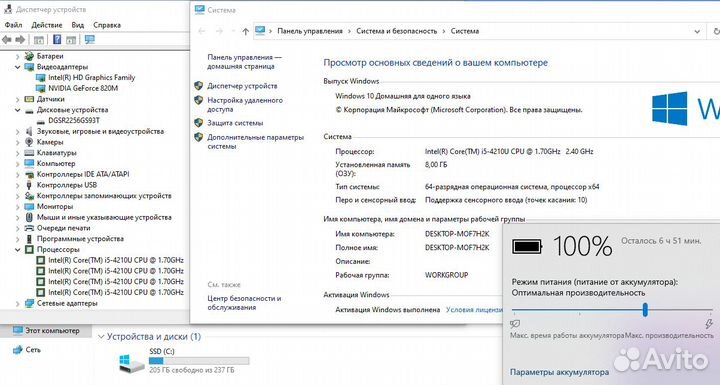Viewport: 720px width, 385px height.
Task: Click the properties panel toolbar icon
Action: tap(71, 40)
